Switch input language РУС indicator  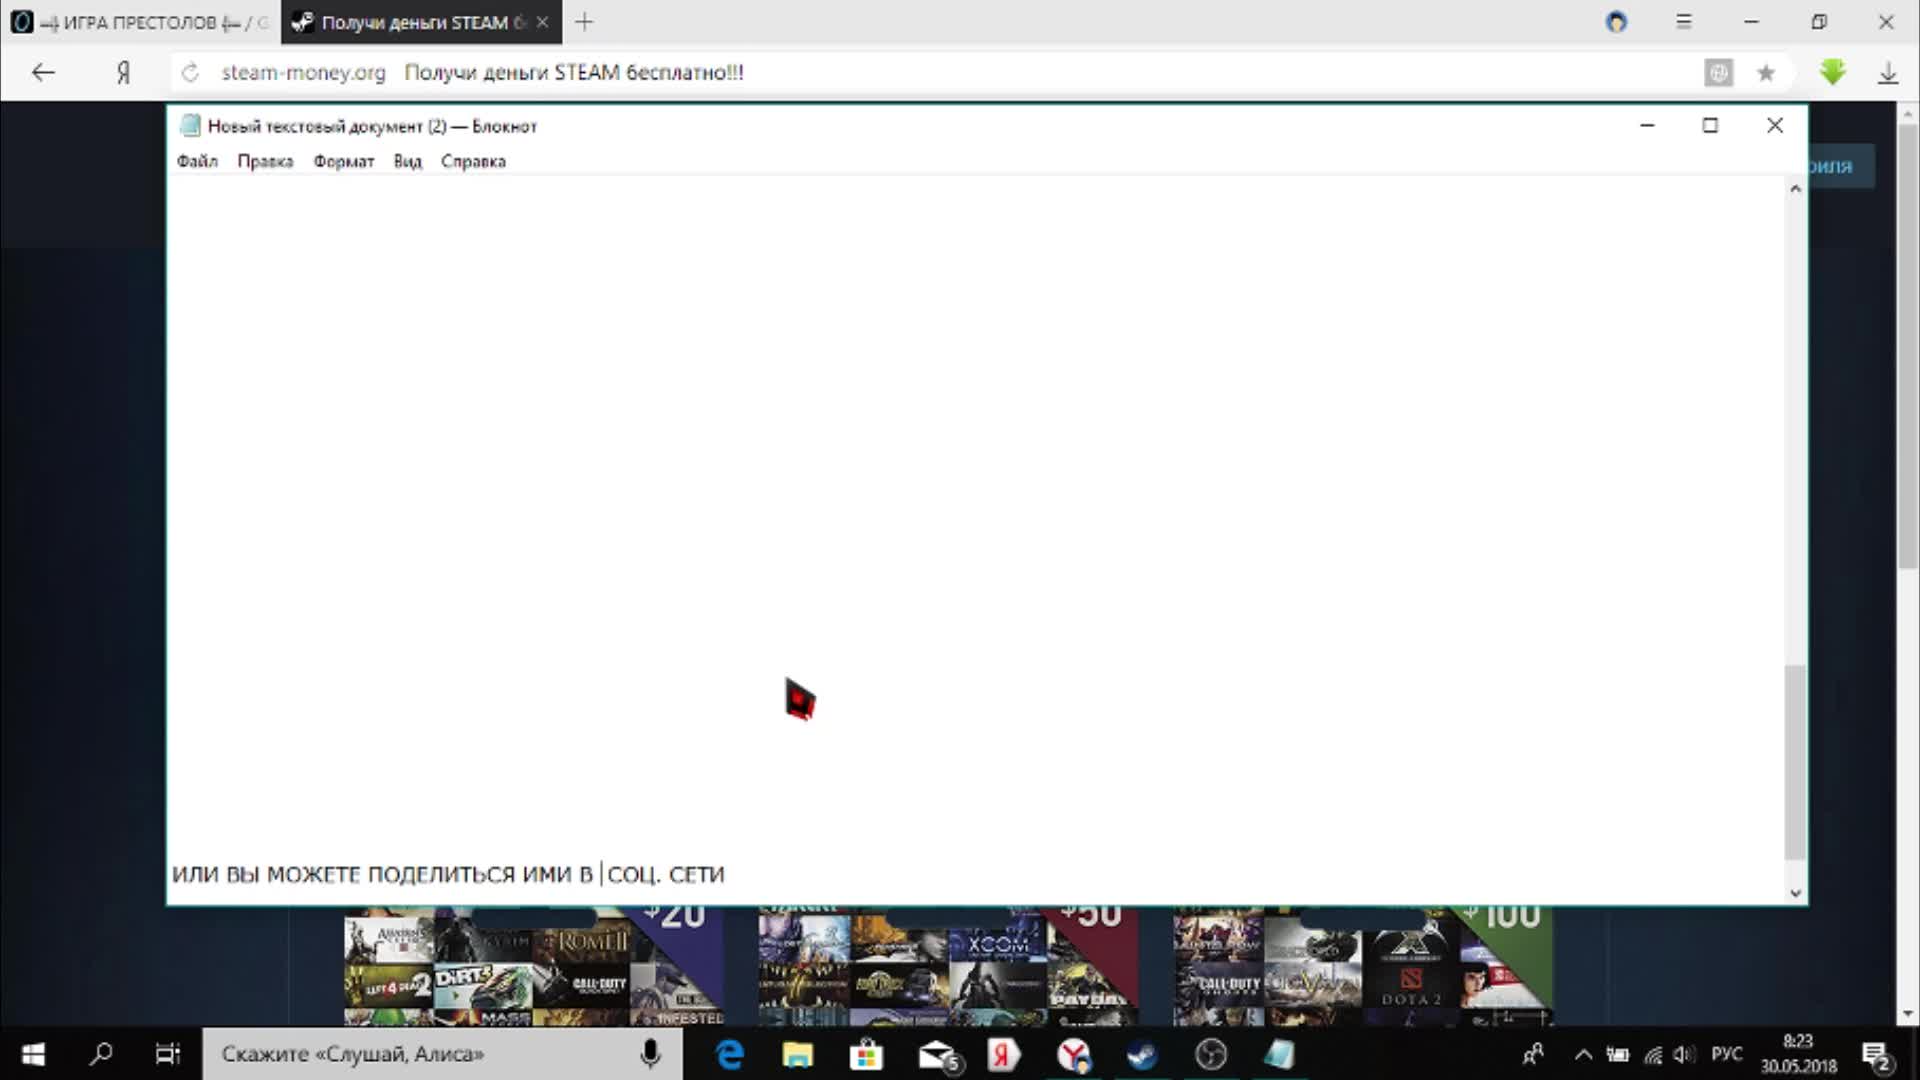tap(1726, 1054)
